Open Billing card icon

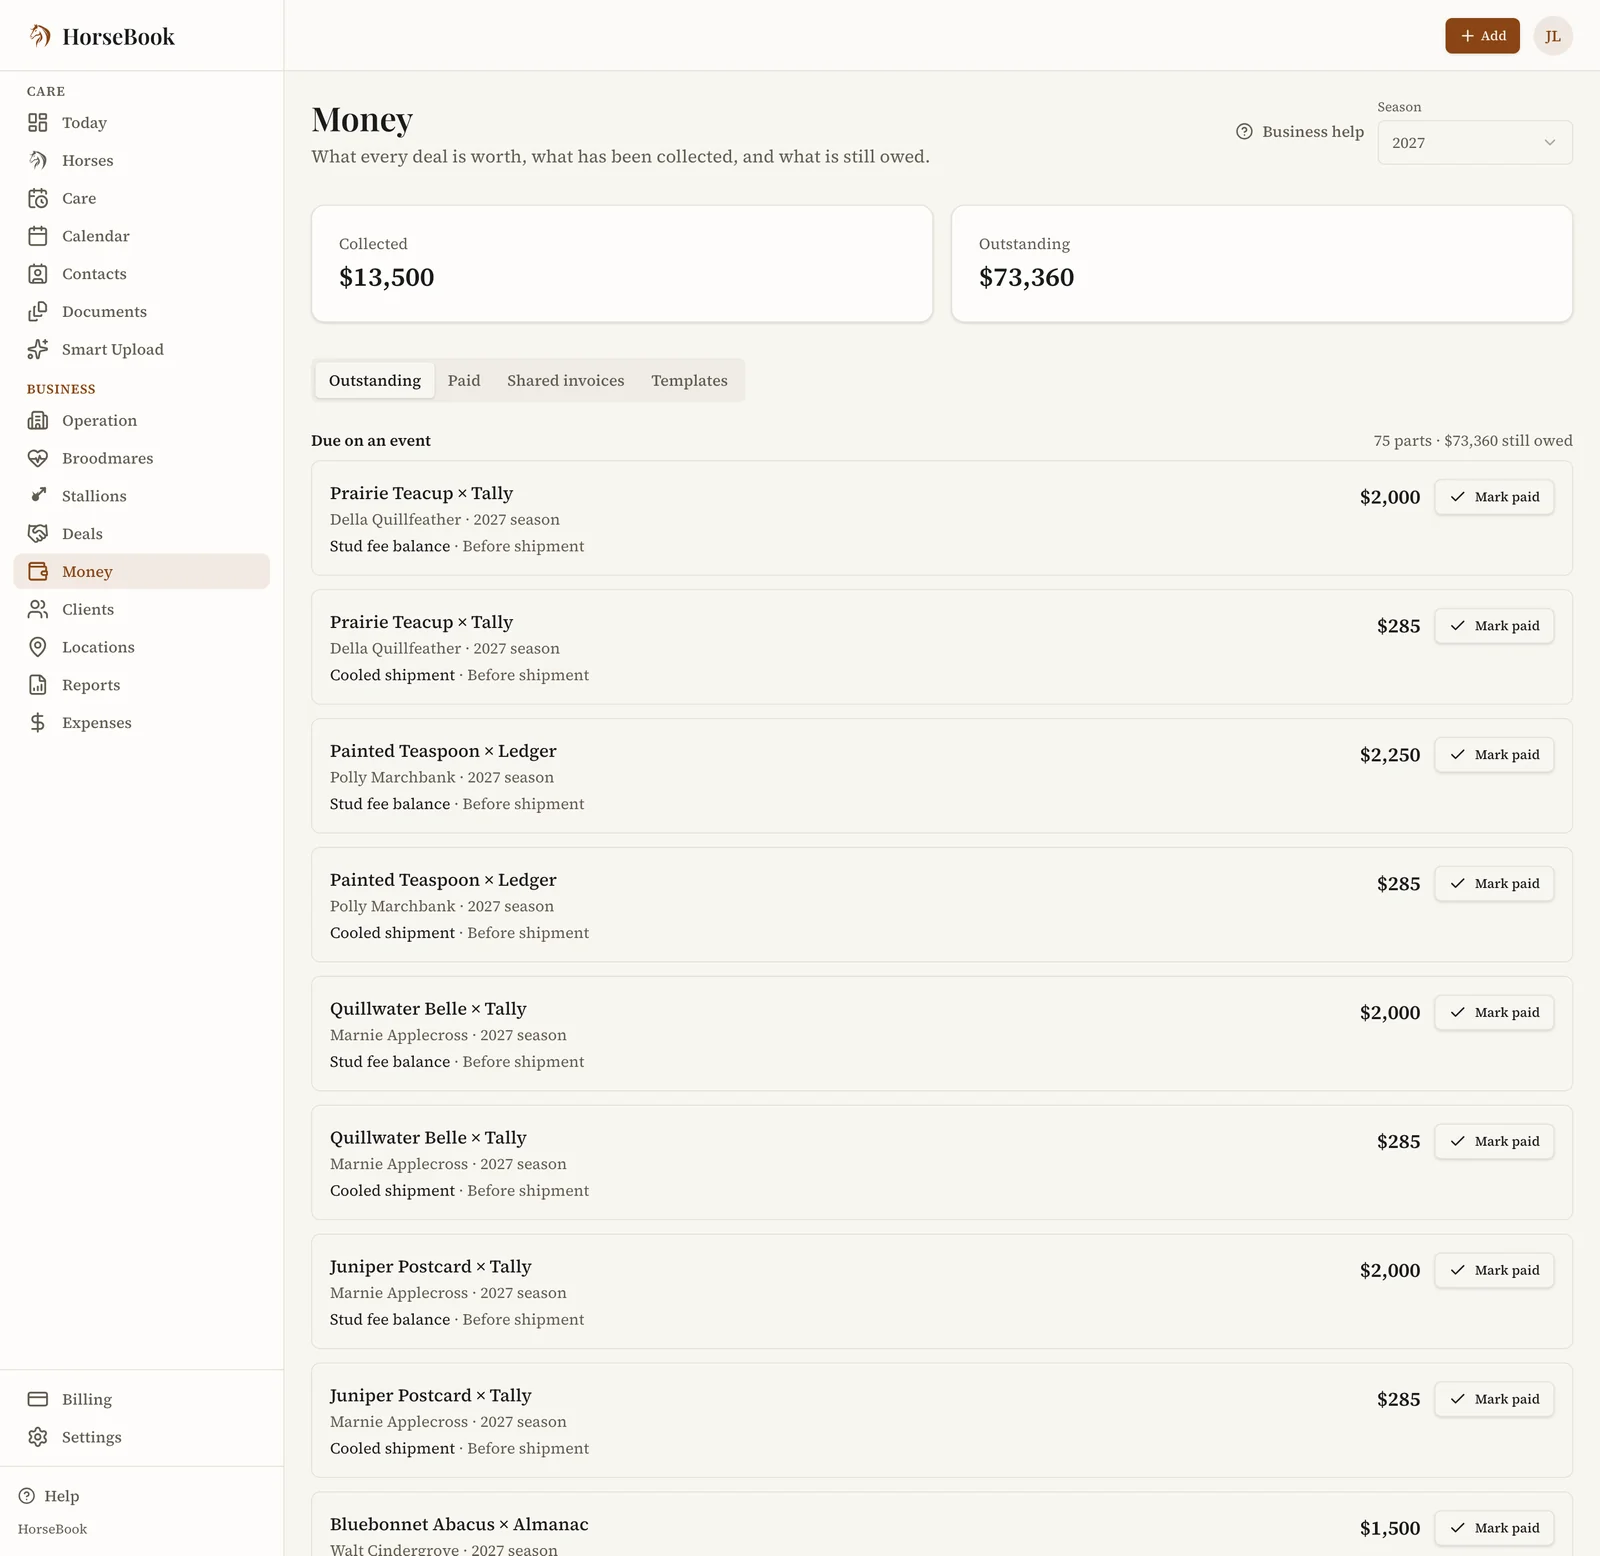click(x=38, y=1399)
